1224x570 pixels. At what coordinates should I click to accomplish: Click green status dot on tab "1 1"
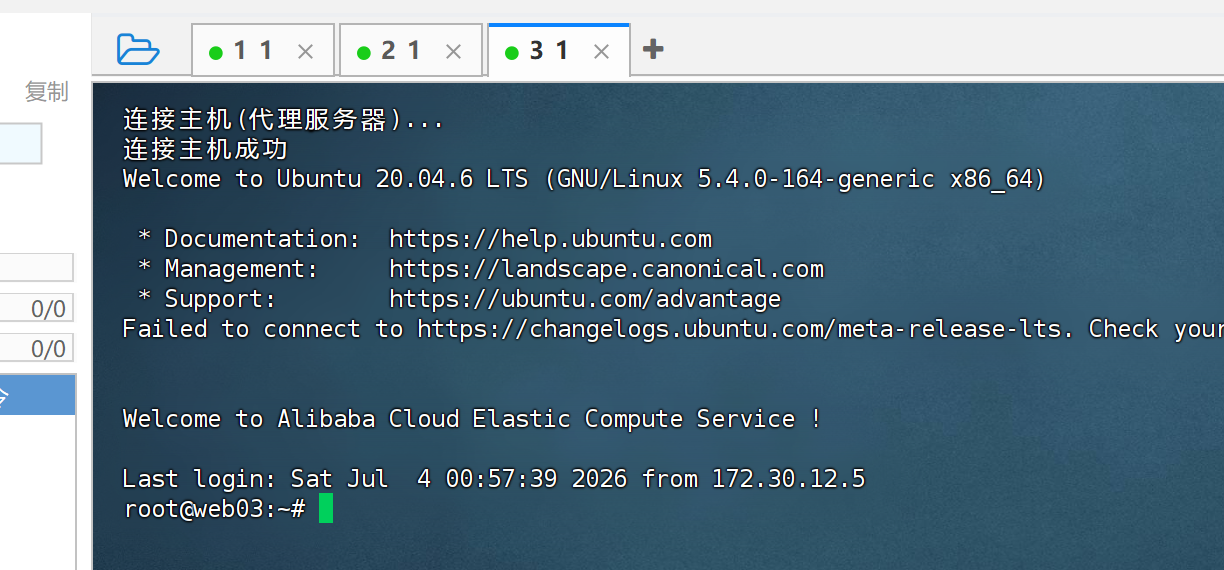coord(216,53)
